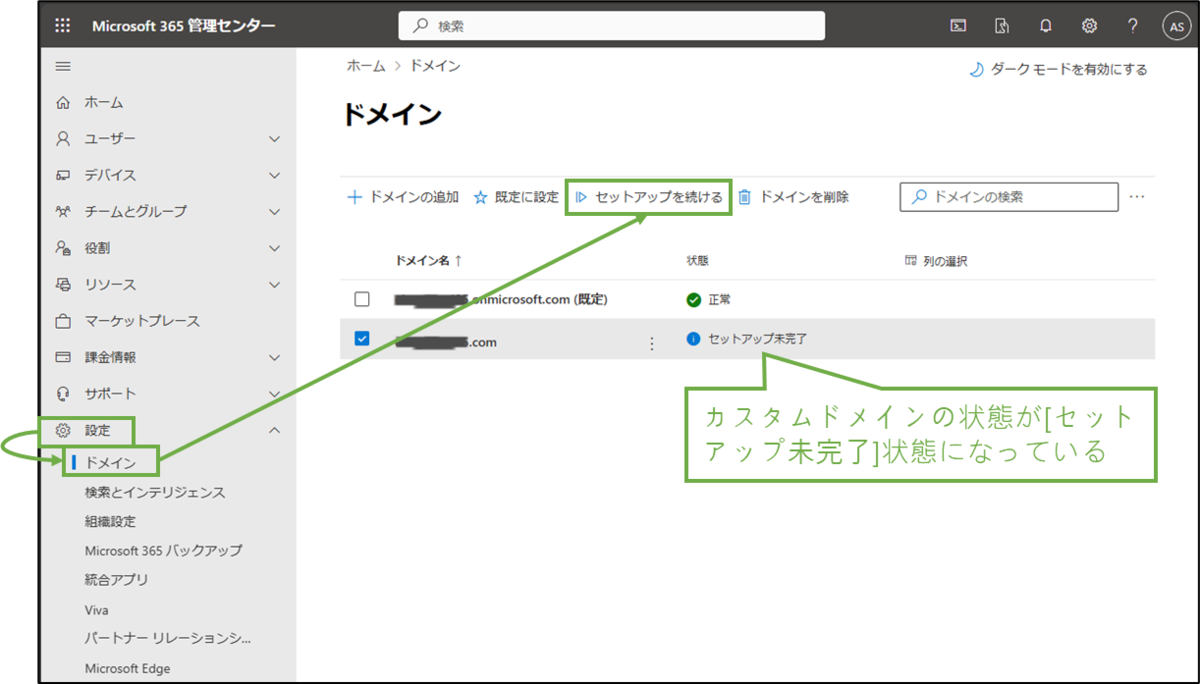This screenshot has height=684, width=1200.
Task: Click the ホーム house icon in sidebar
Action: [63, 103]
